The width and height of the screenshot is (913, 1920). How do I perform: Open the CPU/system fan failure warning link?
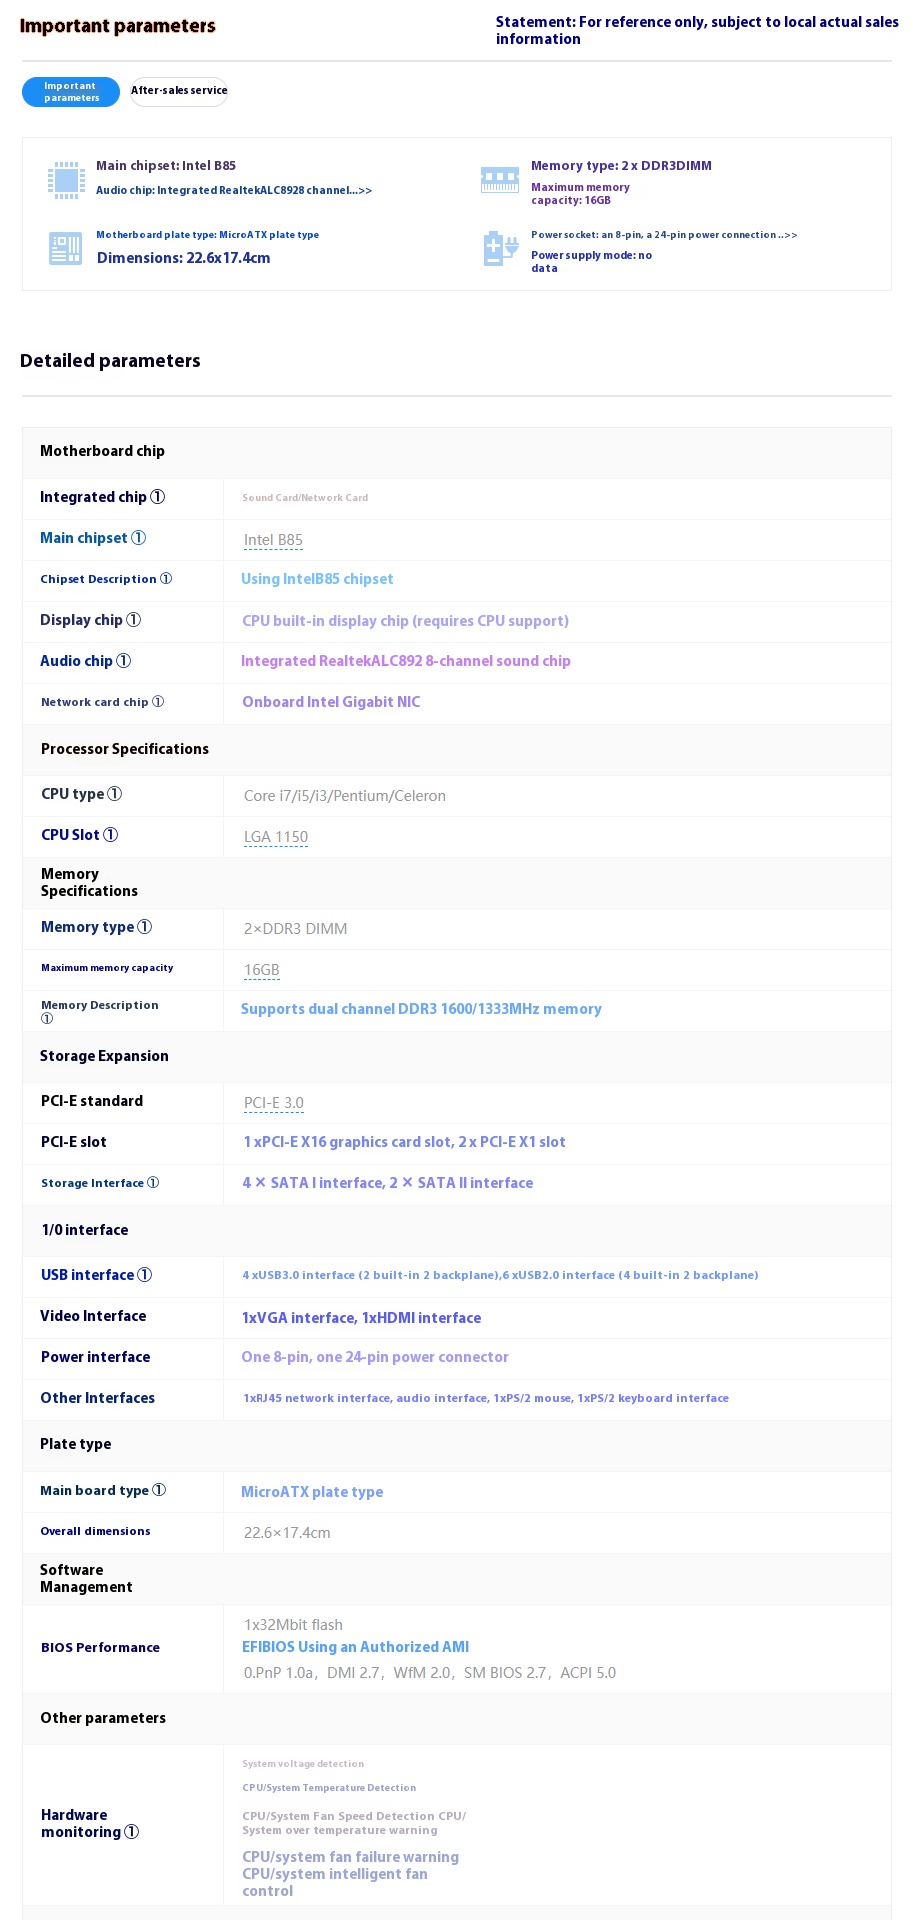[350, 1857]
